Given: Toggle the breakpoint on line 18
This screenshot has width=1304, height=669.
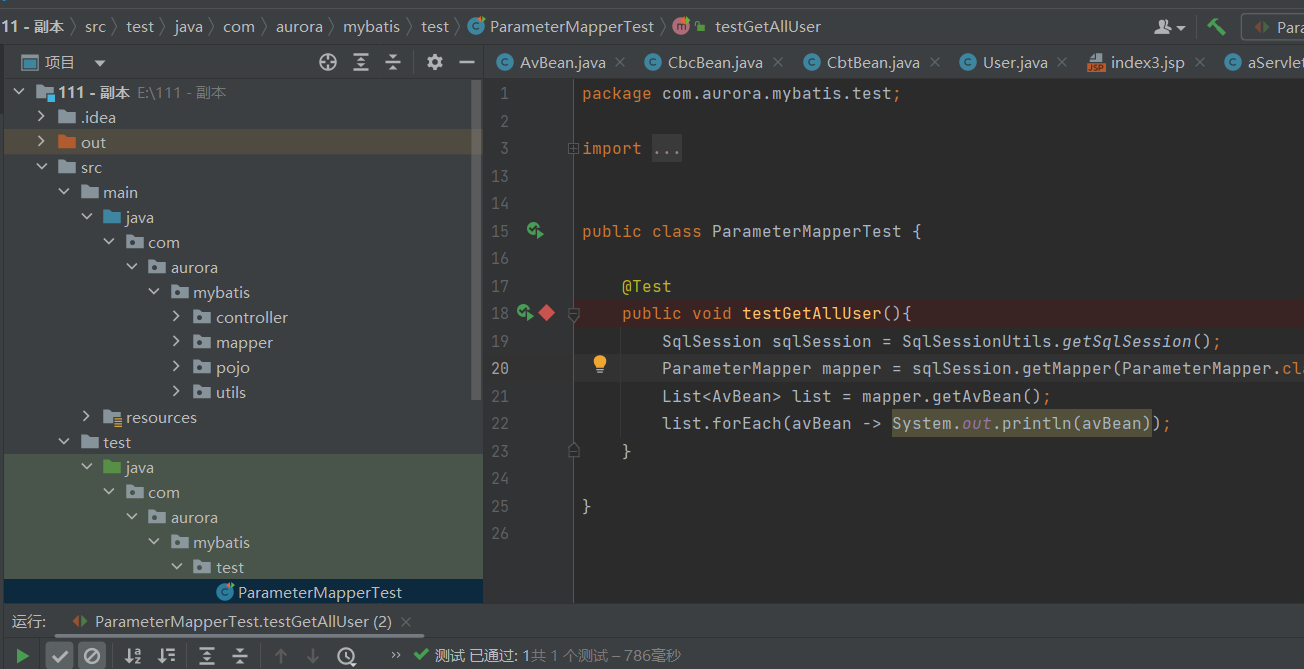Looking at the screenshot, I should point(546,313).
